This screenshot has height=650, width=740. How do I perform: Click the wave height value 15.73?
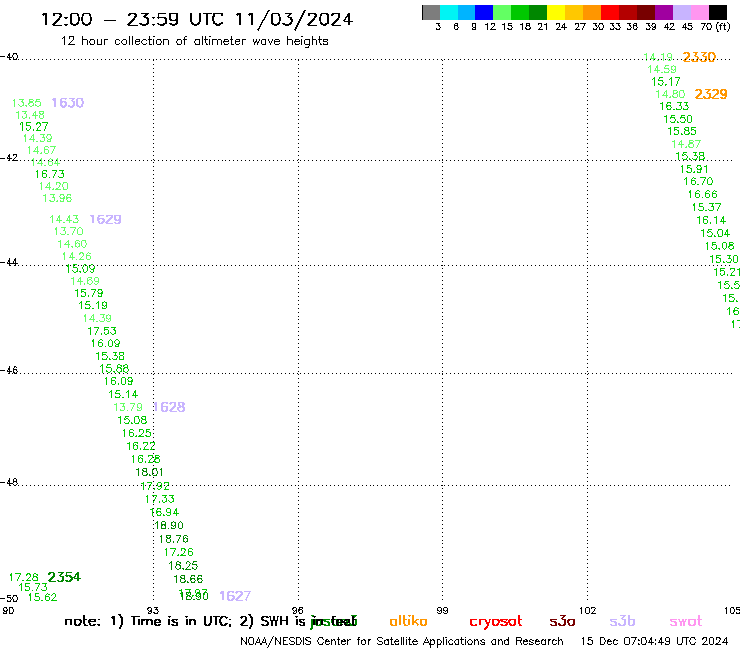point(33,588)
